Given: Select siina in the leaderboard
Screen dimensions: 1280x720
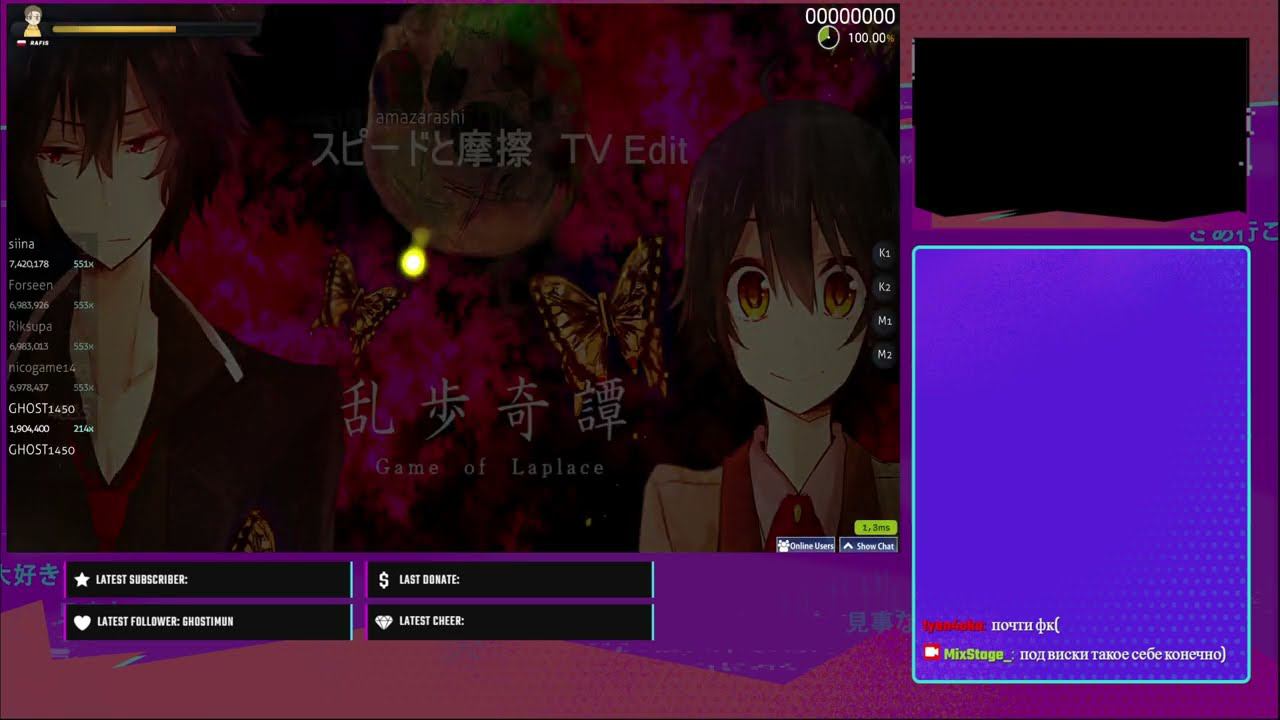Looking at the screenshot, I should point(22,244).
